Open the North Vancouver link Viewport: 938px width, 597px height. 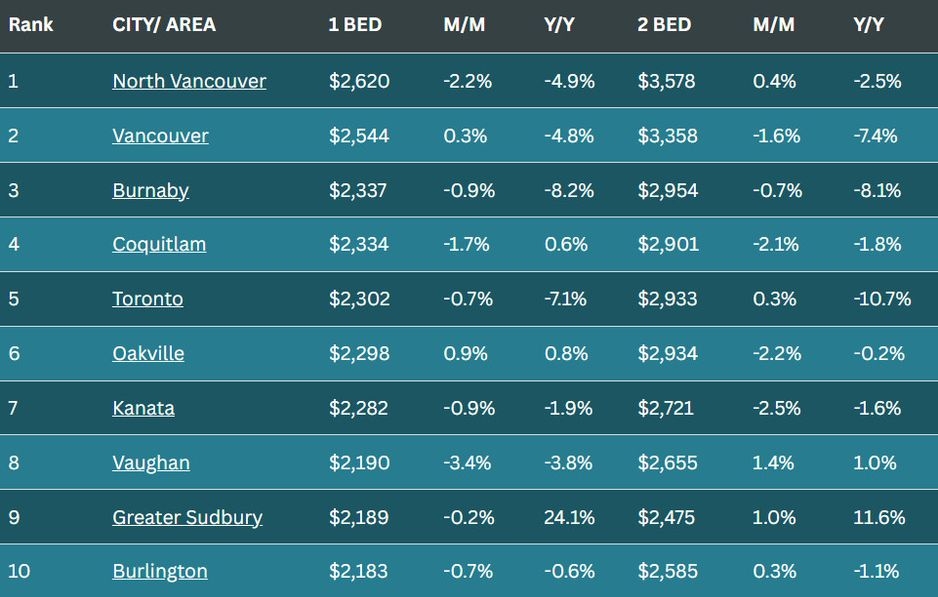point(189,81)
